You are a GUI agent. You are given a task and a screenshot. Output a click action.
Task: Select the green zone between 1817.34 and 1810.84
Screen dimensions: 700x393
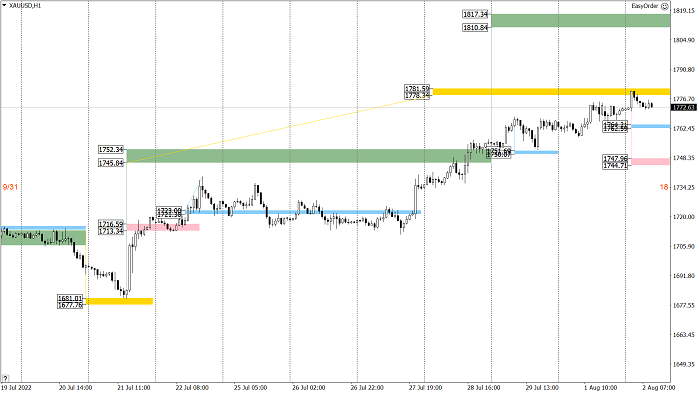[580, 21]
